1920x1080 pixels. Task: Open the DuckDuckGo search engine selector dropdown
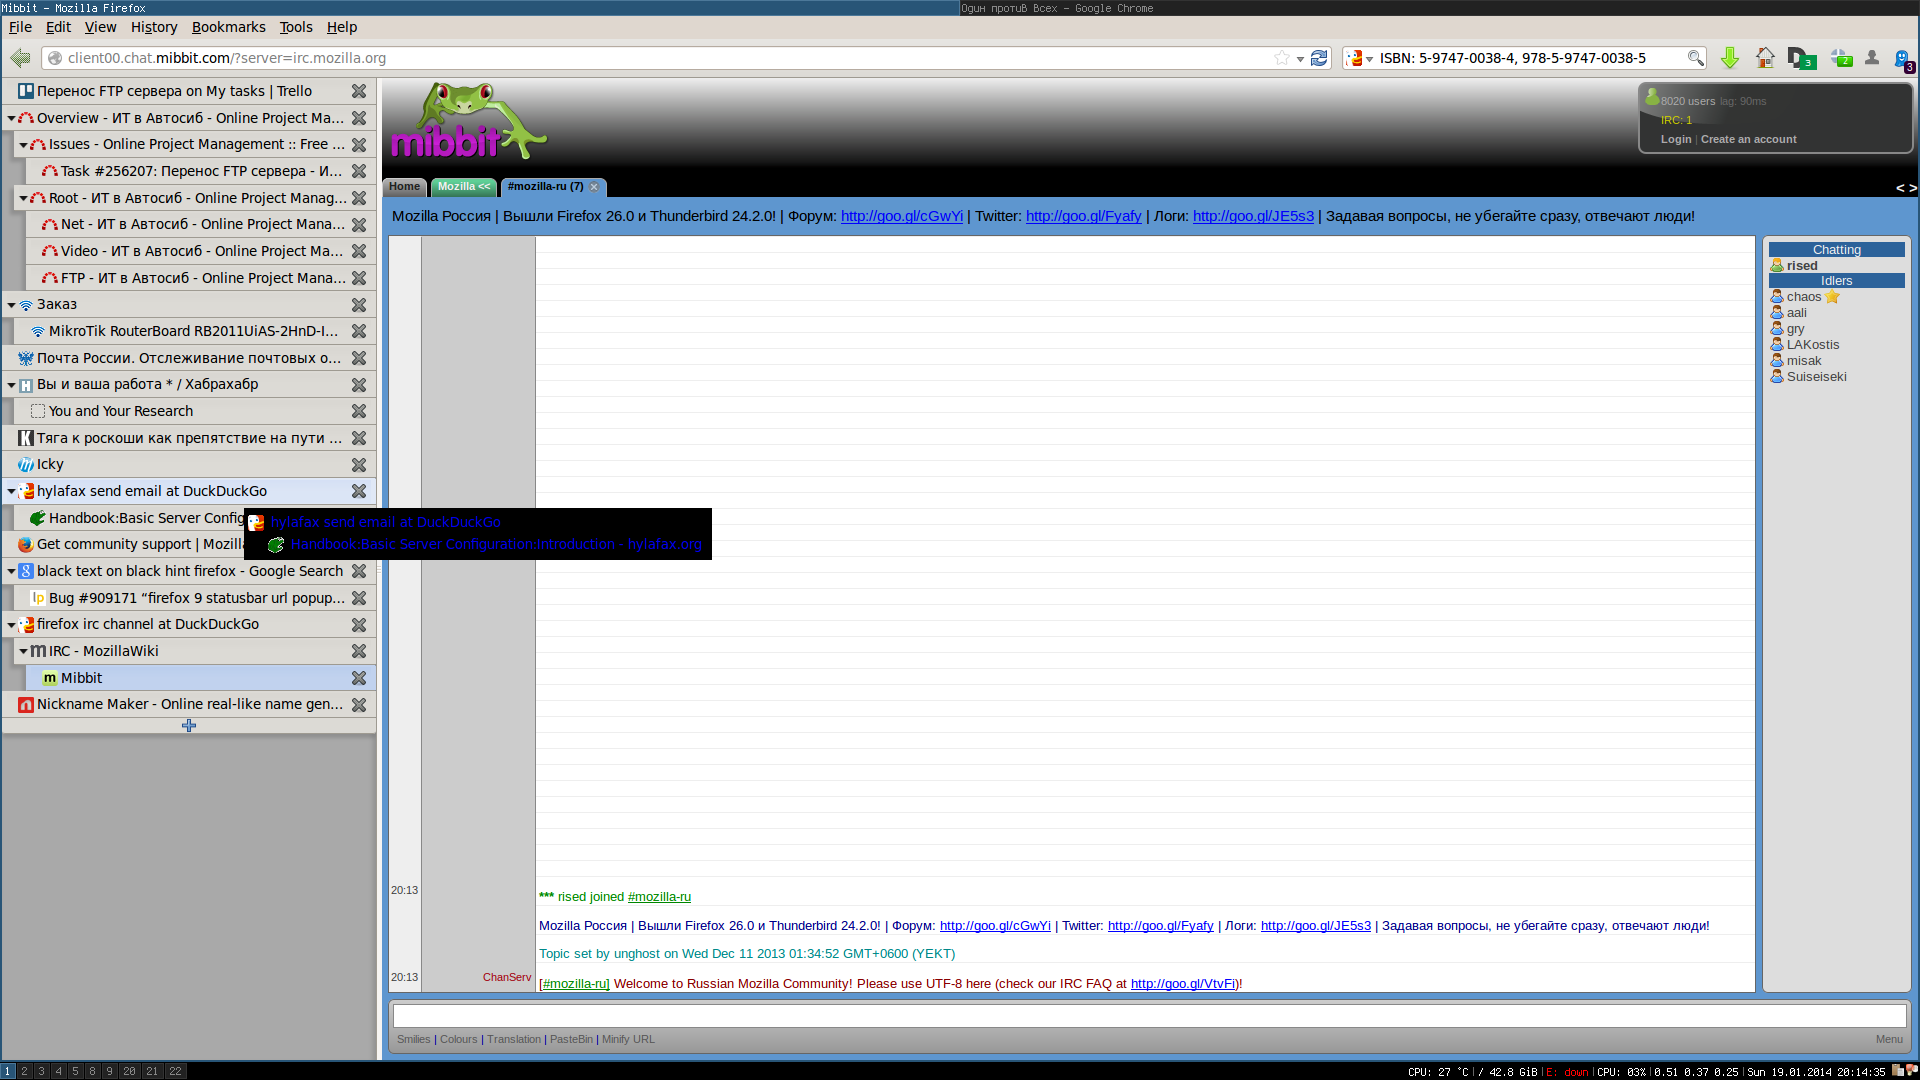pos(1359,58)
